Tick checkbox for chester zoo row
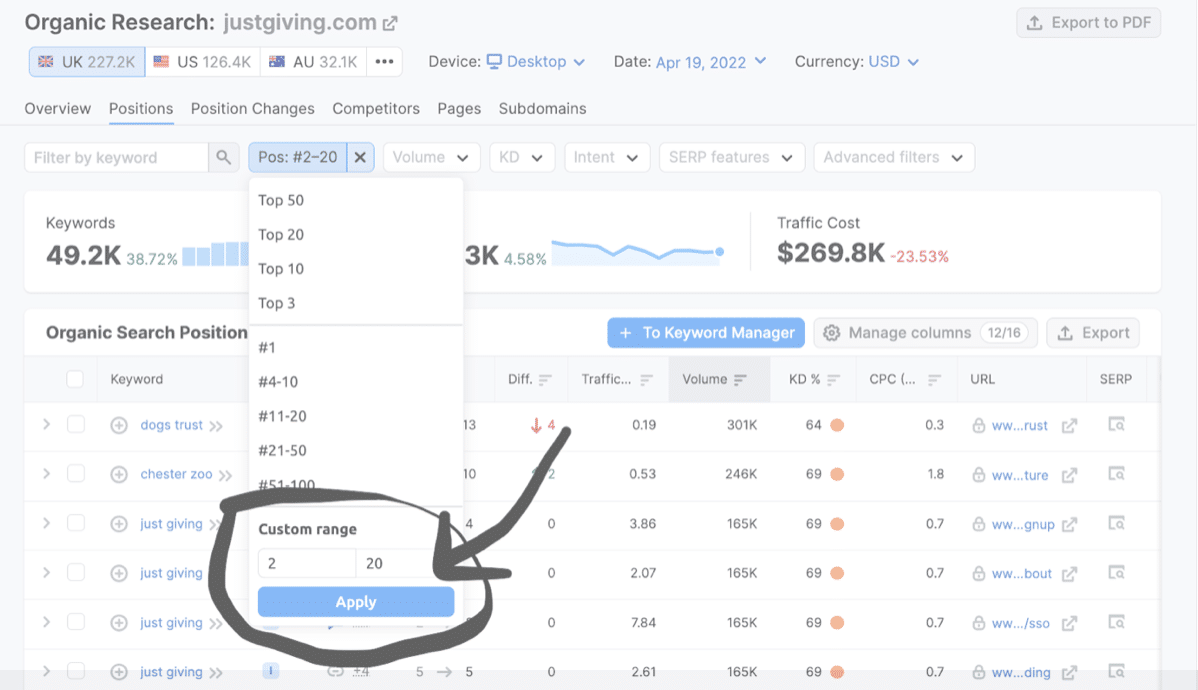Screen dimensions: 1198x690 click(x=76, y=474)
